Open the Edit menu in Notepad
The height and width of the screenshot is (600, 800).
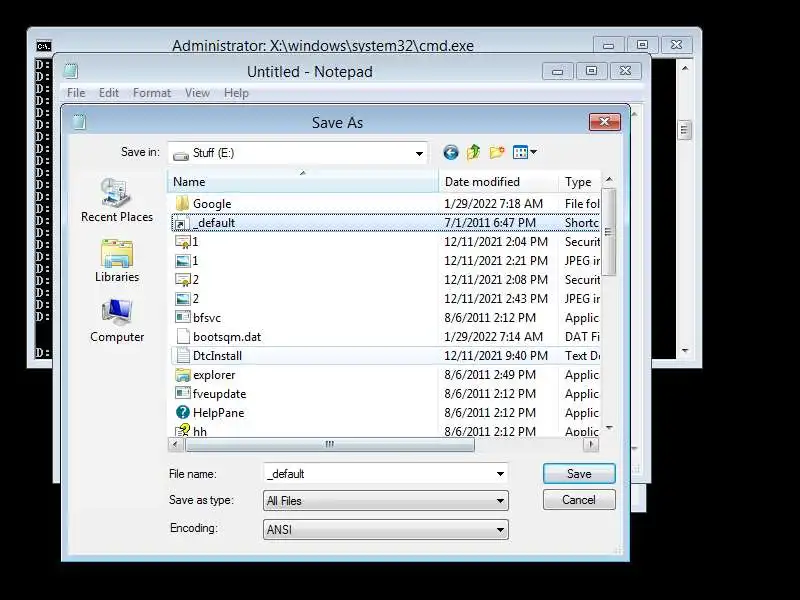pos(109,93)
